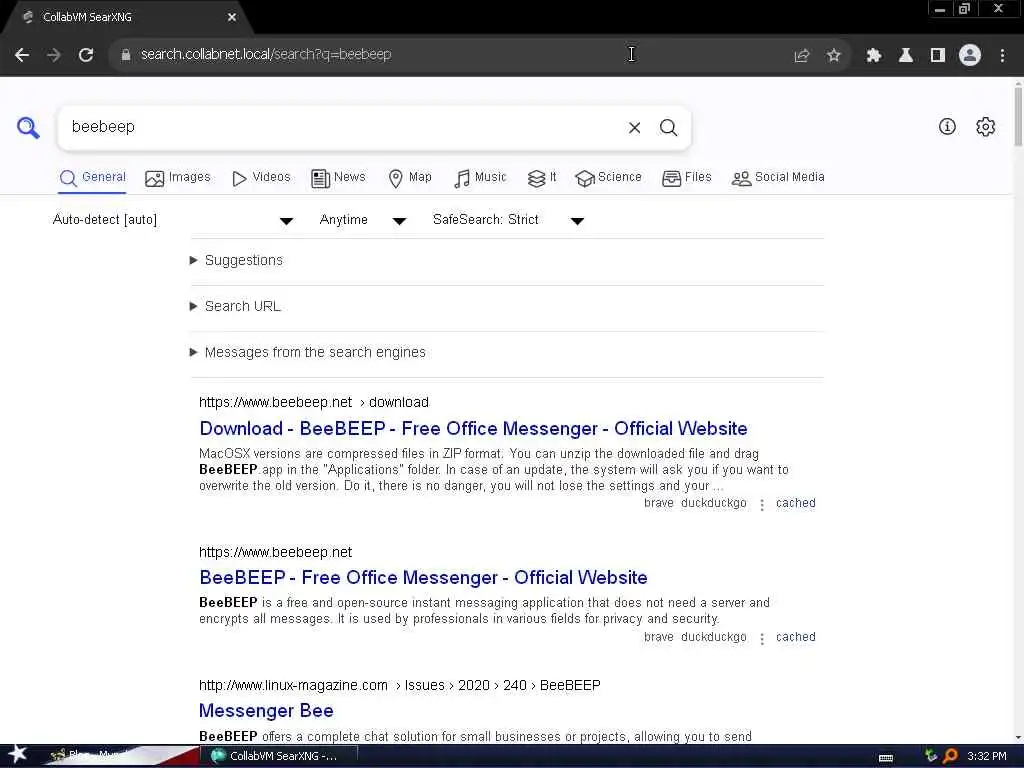Submit the search with the magnifier button
Image resolution: width=1024 pixels, height=768 pixels.
[668, 127]
